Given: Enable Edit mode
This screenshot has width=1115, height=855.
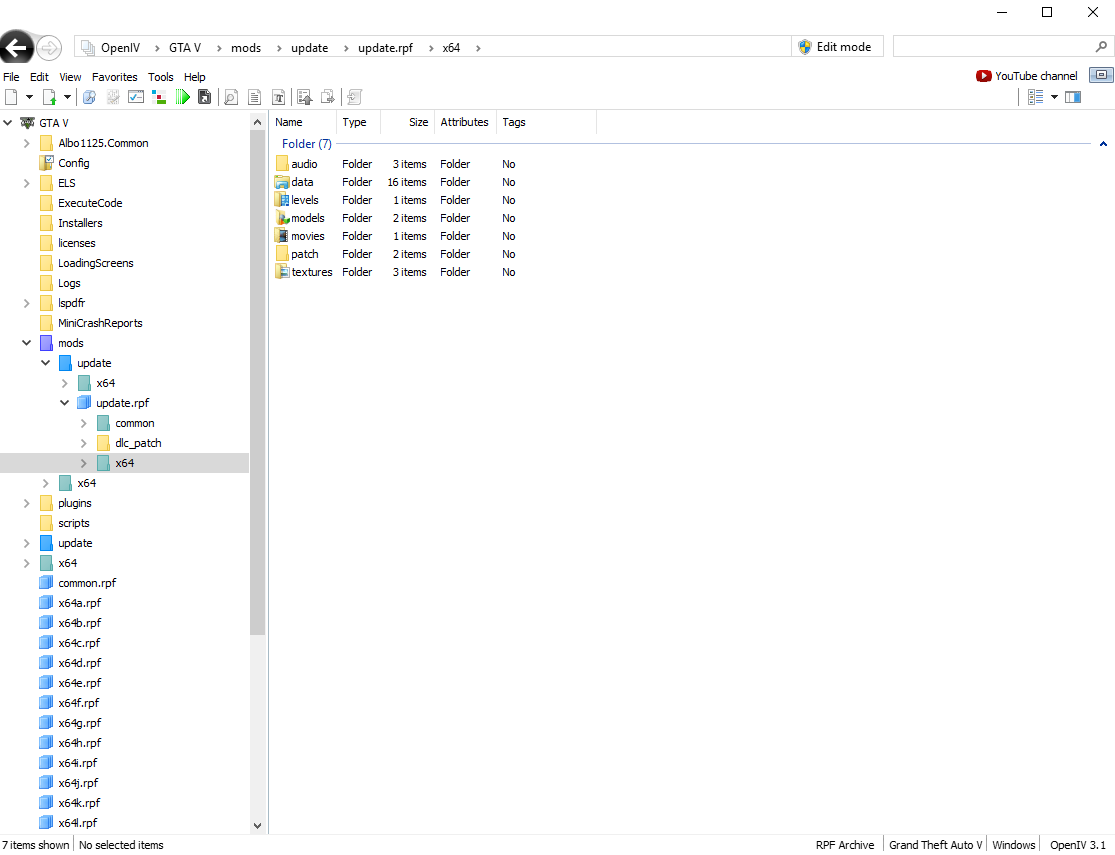Looking at the screenshot, I should coord(836,47).
